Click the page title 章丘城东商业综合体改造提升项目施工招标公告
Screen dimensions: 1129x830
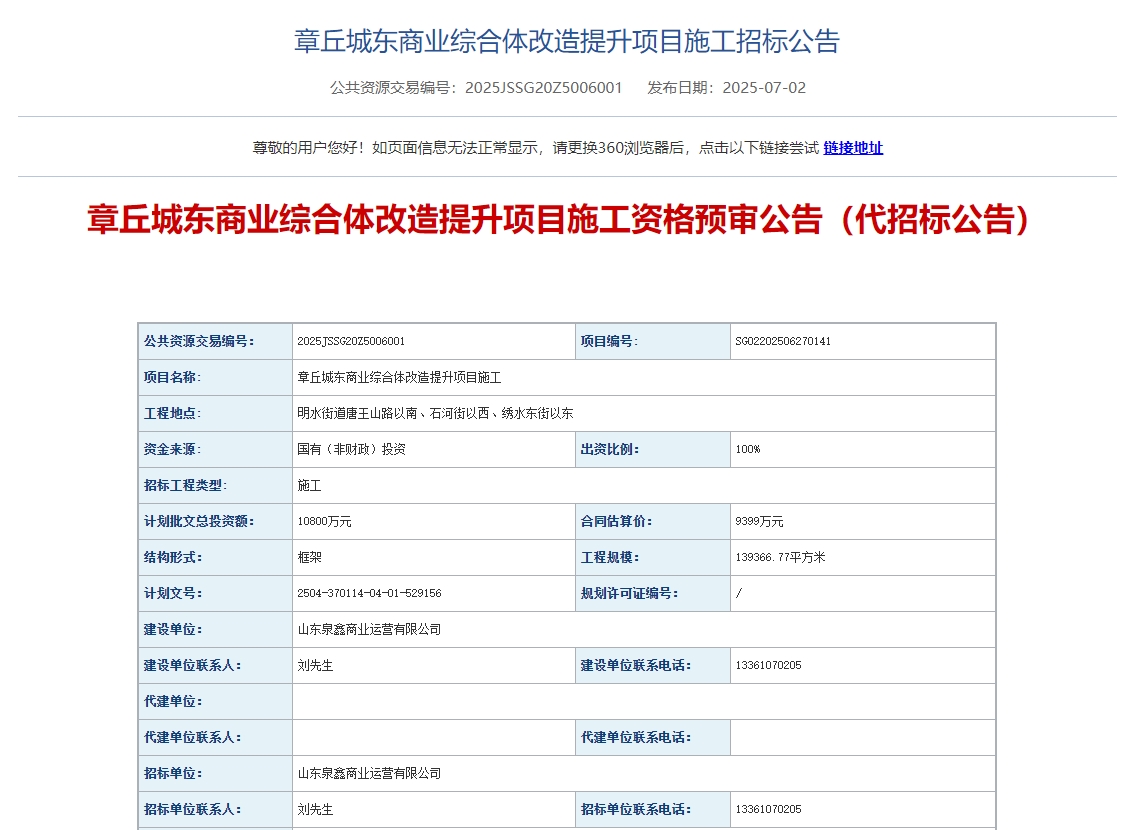point(567,41)
